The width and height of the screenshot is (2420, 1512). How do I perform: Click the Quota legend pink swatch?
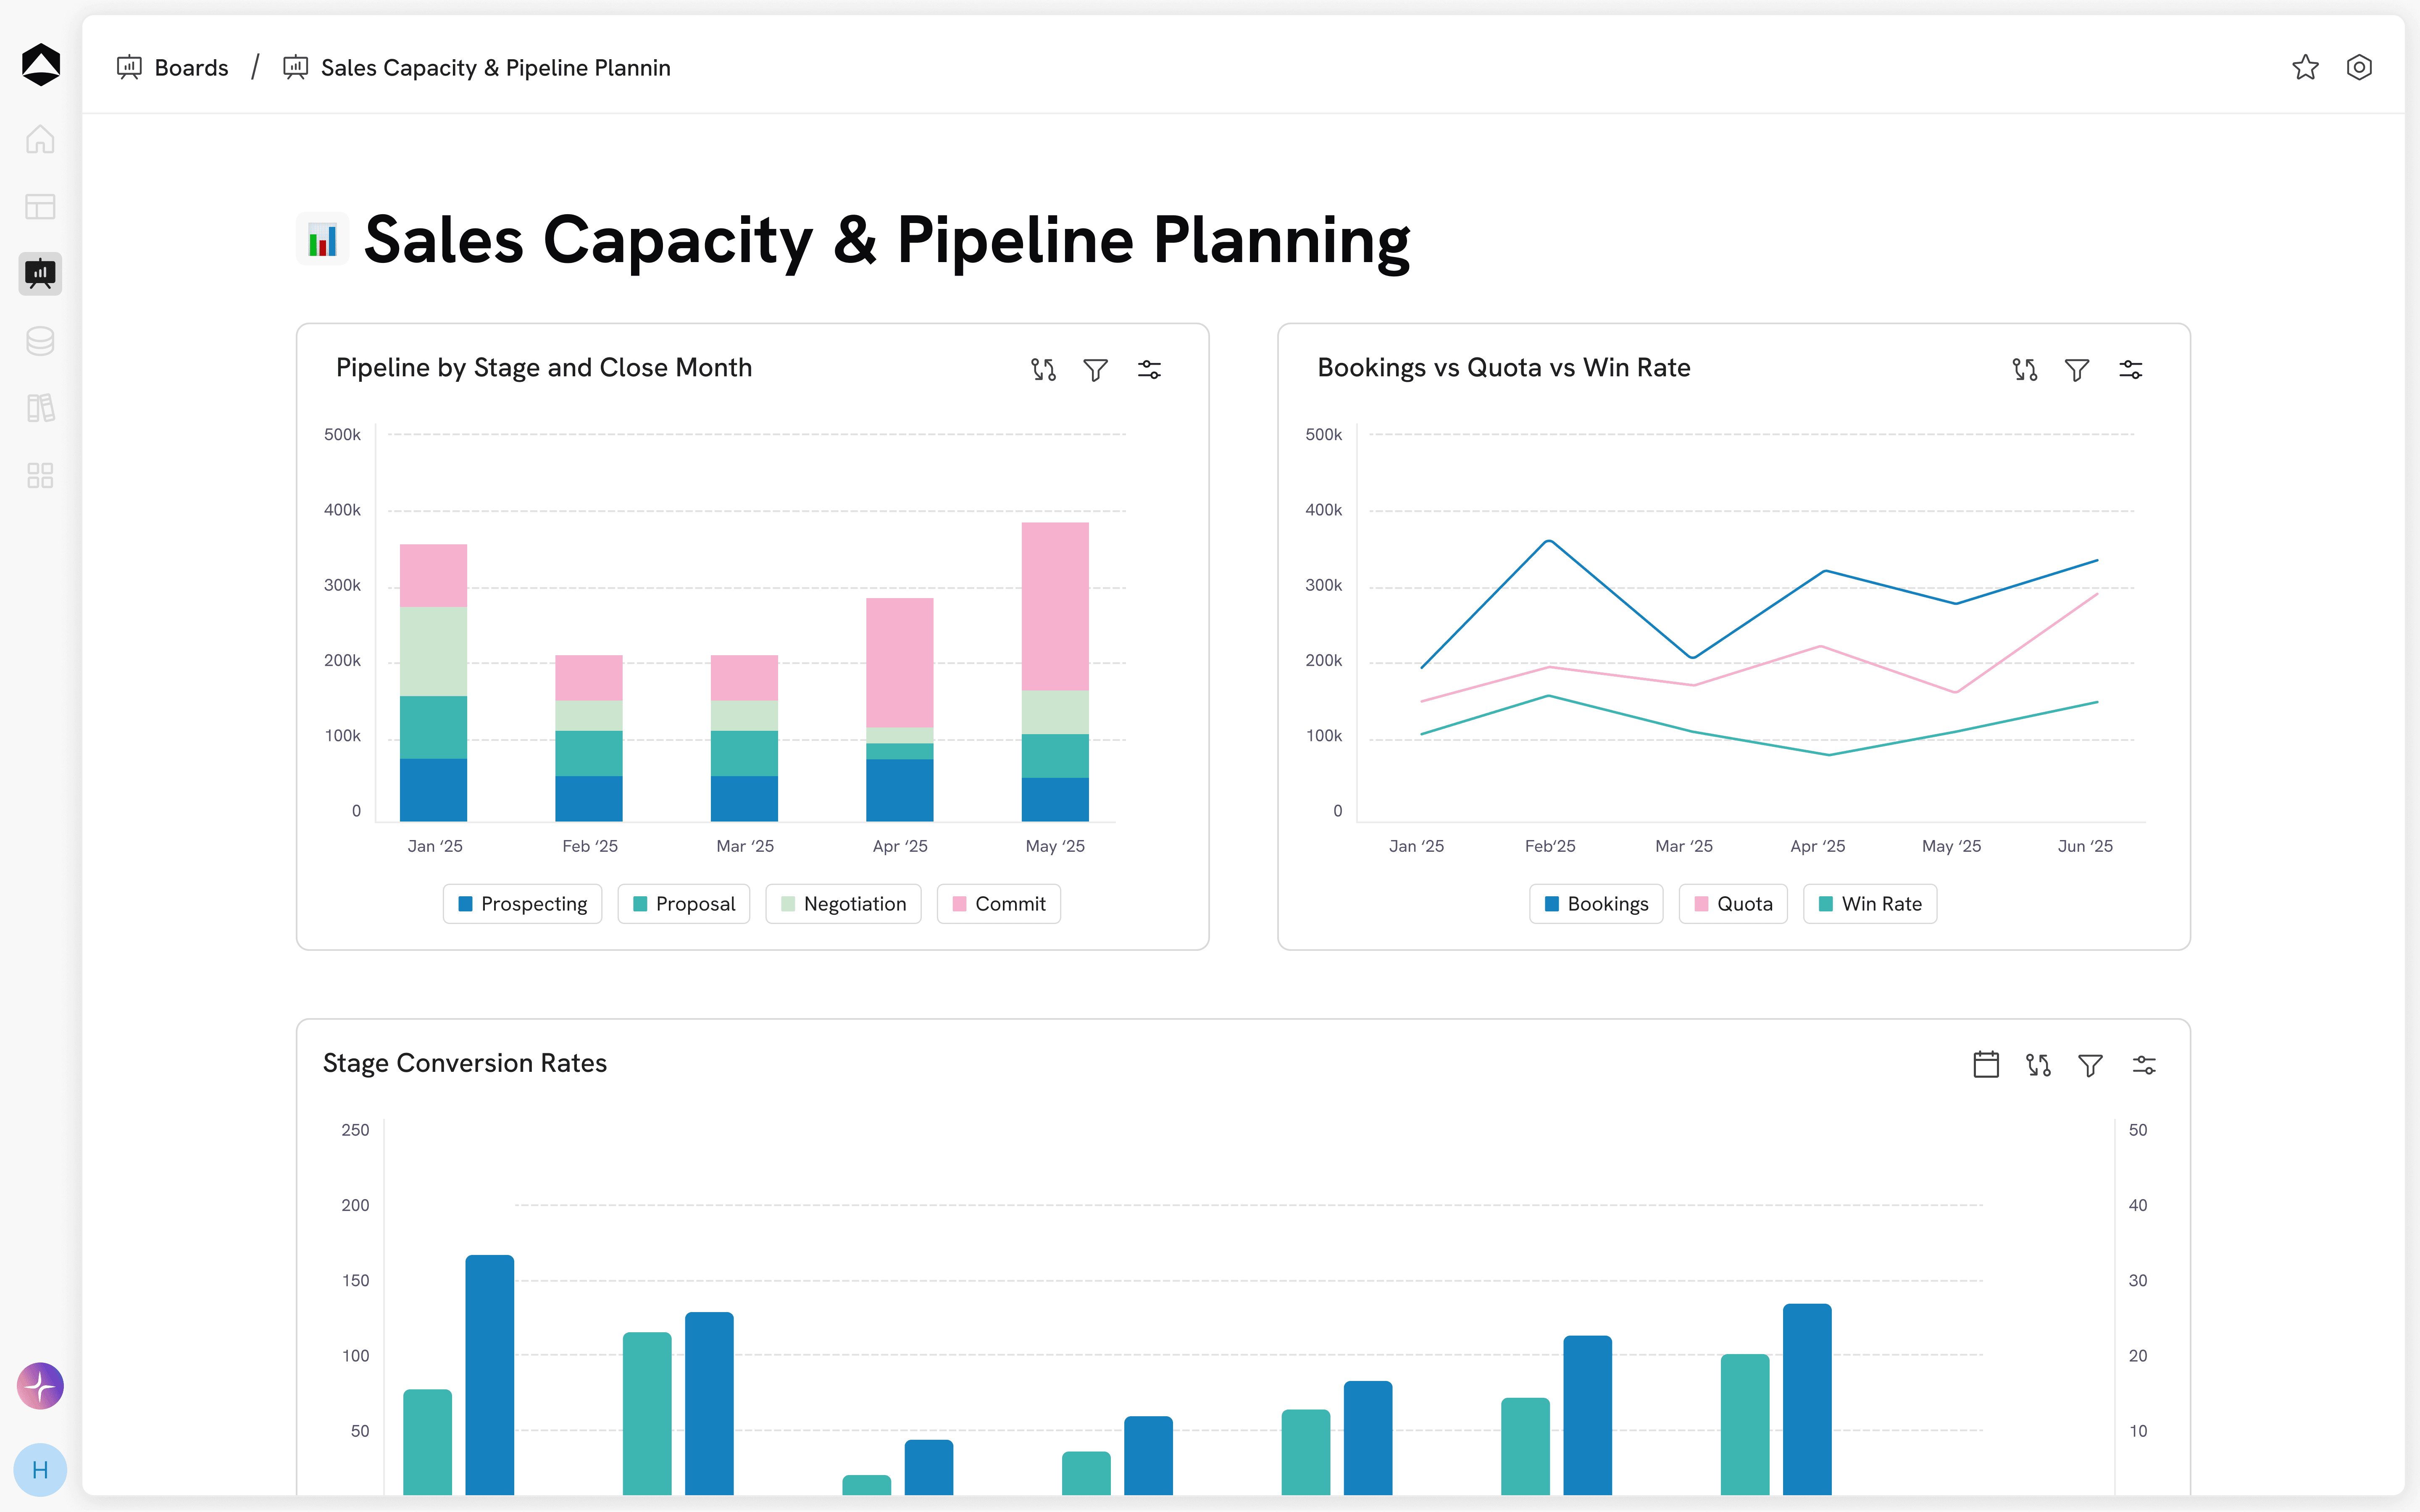tap(1701, 904)
